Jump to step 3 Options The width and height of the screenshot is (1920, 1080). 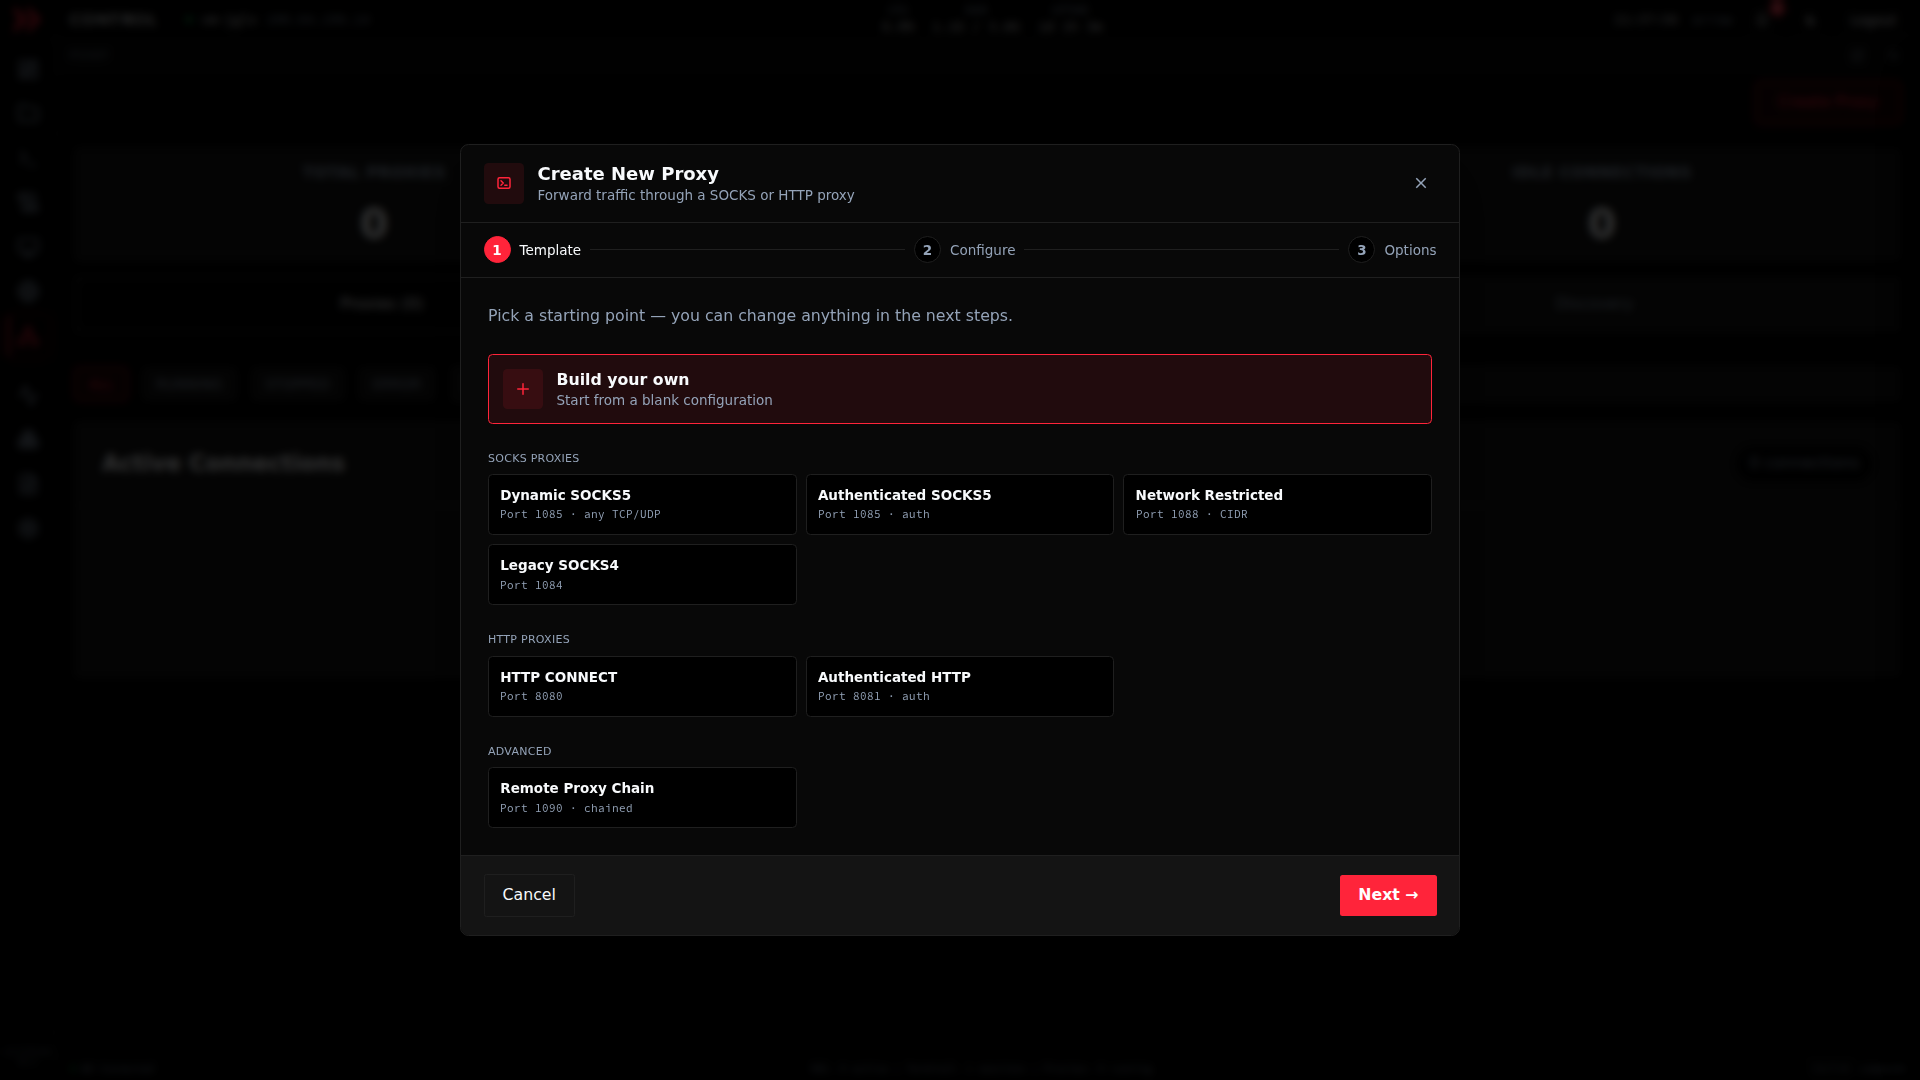click(x=1392, y=250)
